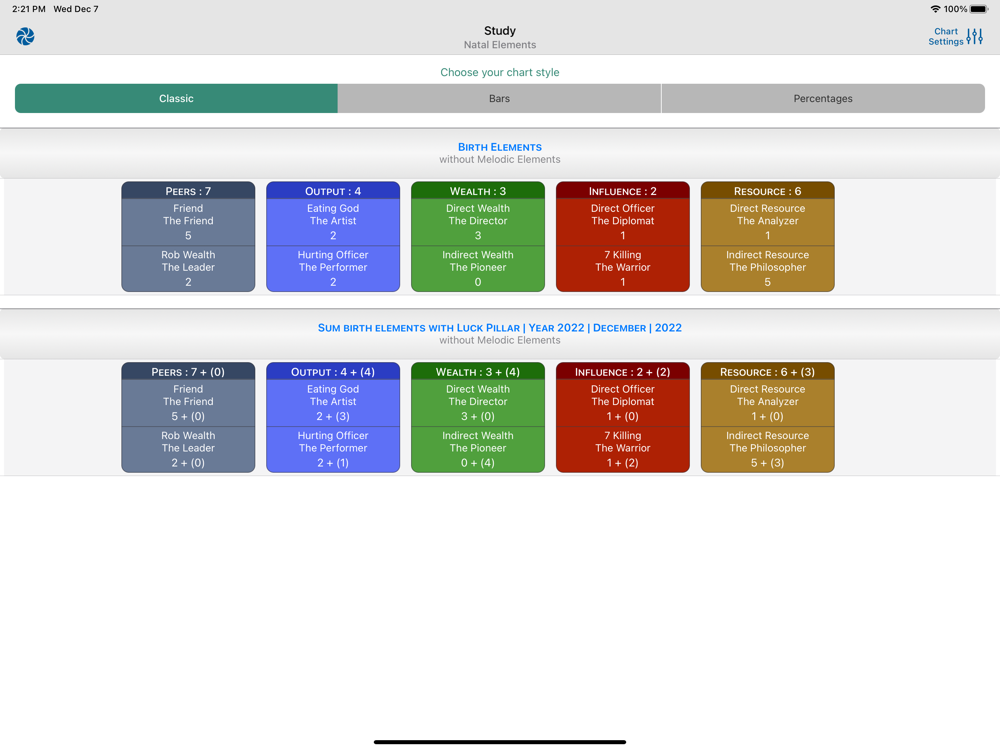This screenshot has width=1000, height=750.
Task: Tap the Rob Wealth cell showing 2 + (0)
Action: 188,450
